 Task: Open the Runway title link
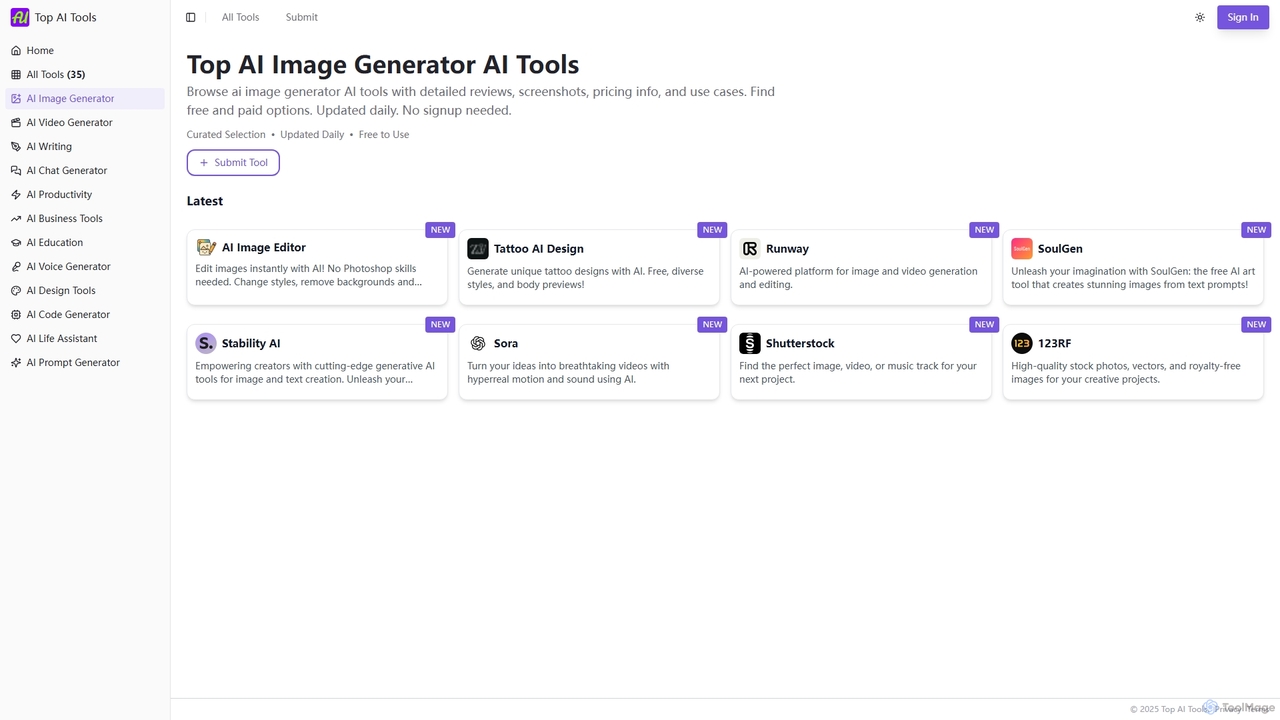(x=787, y=248)
